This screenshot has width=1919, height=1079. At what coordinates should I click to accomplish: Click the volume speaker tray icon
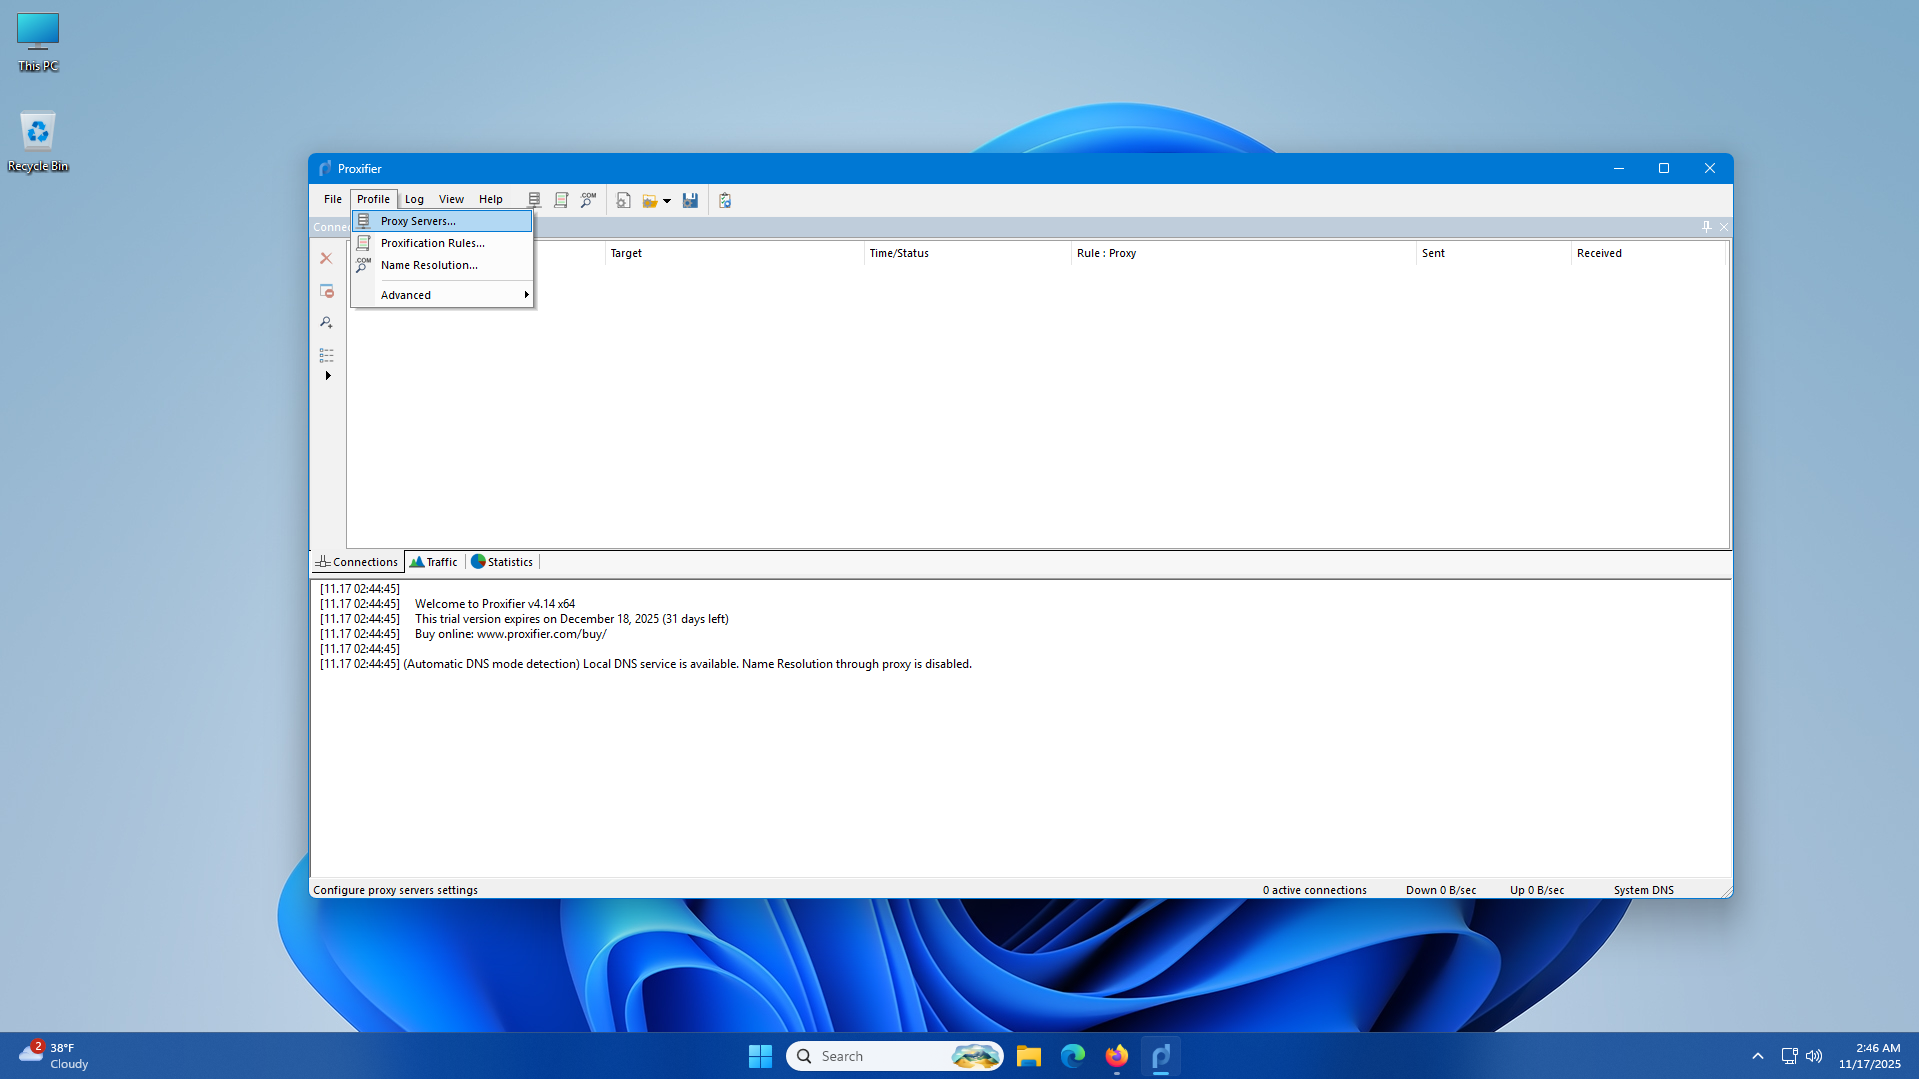click(1814, 1056)
